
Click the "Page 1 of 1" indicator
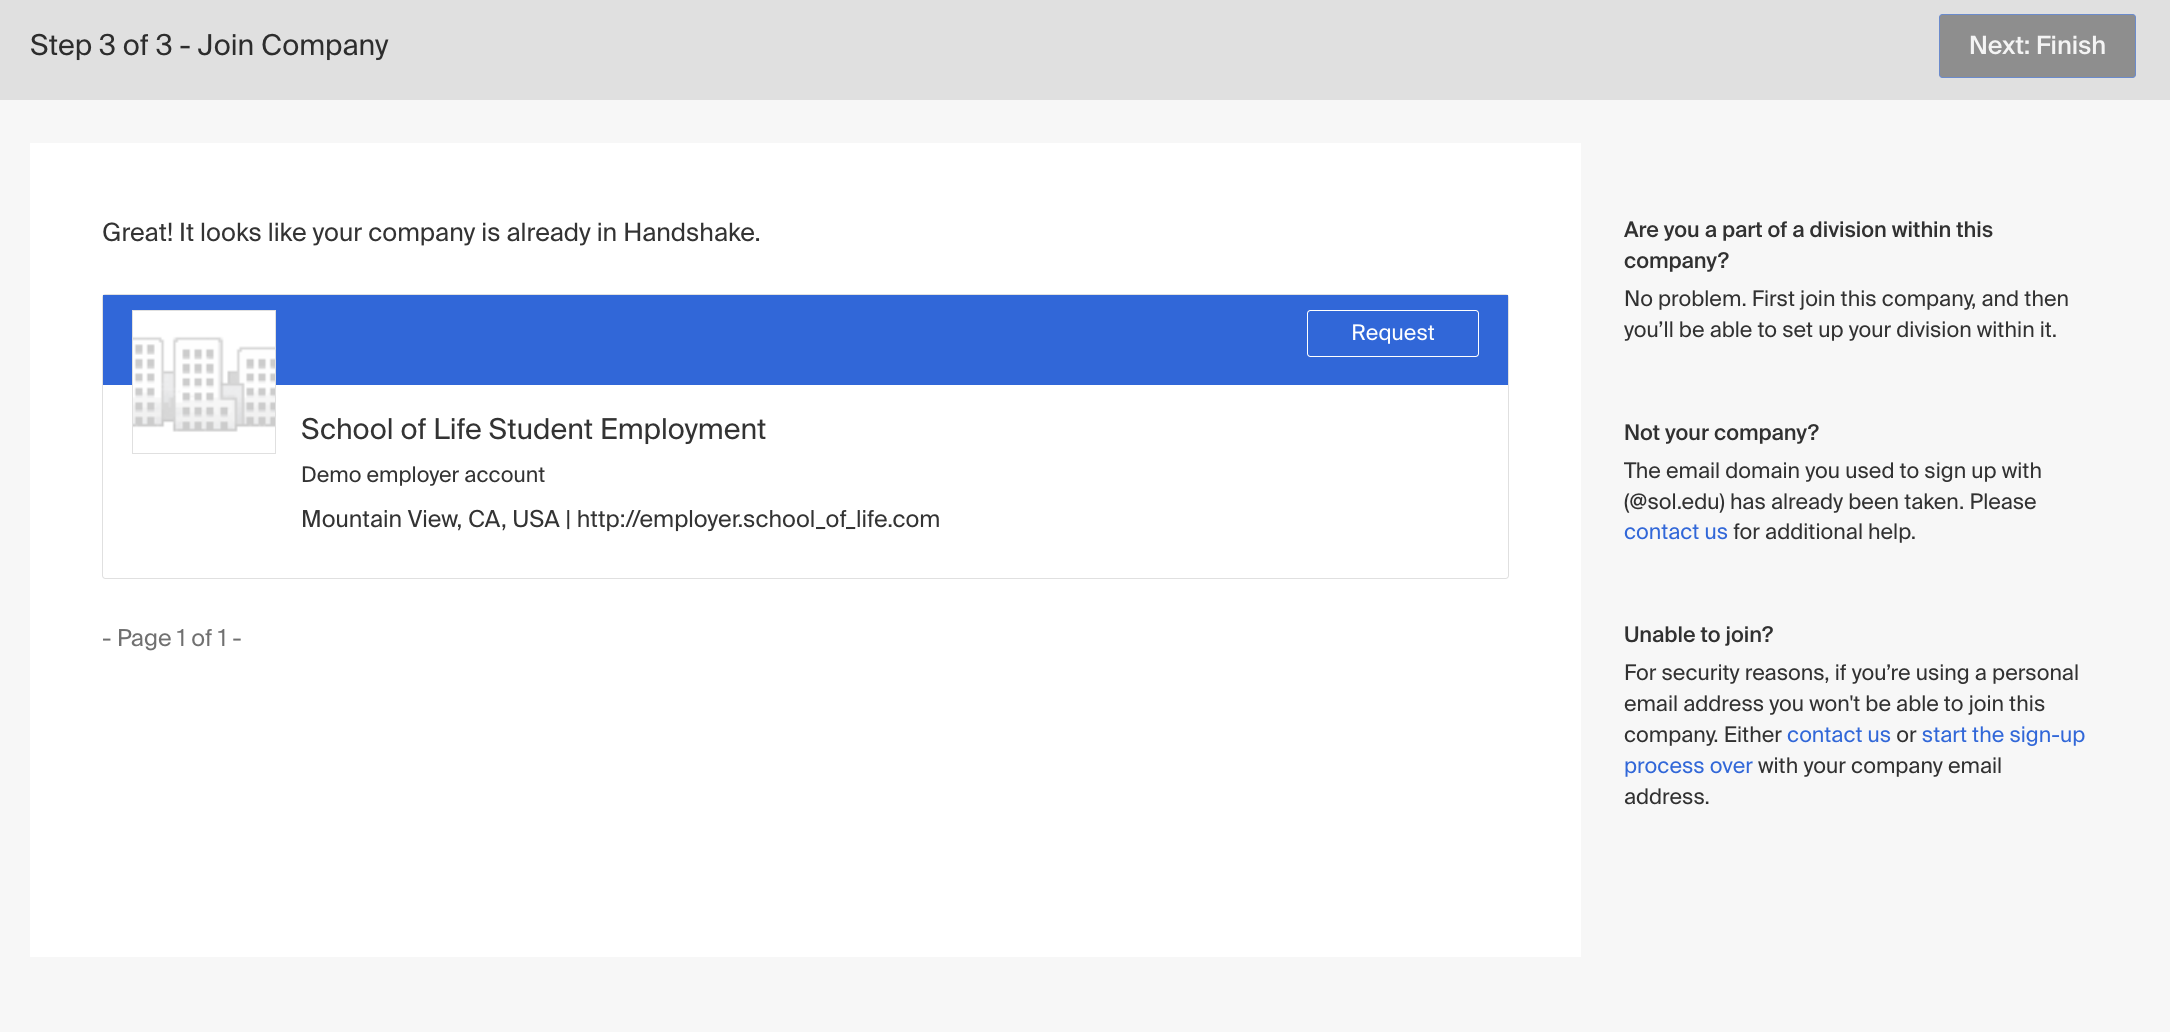(170, 637)
